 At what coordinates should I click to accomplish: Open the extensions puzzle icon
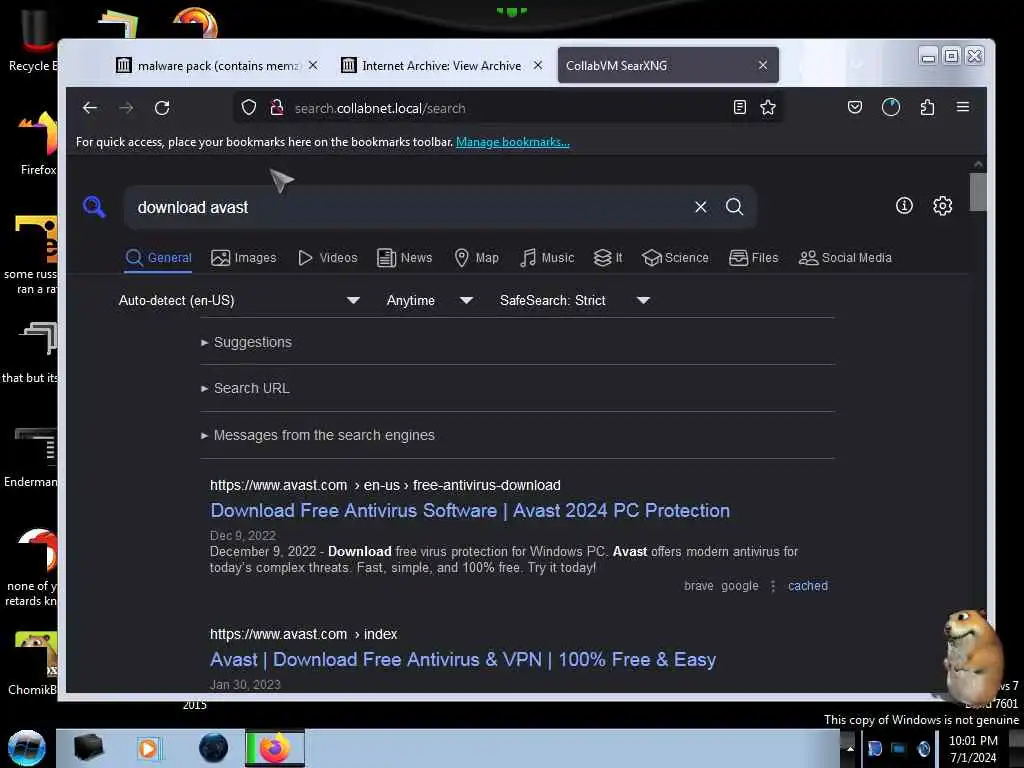tap(927, 107)
